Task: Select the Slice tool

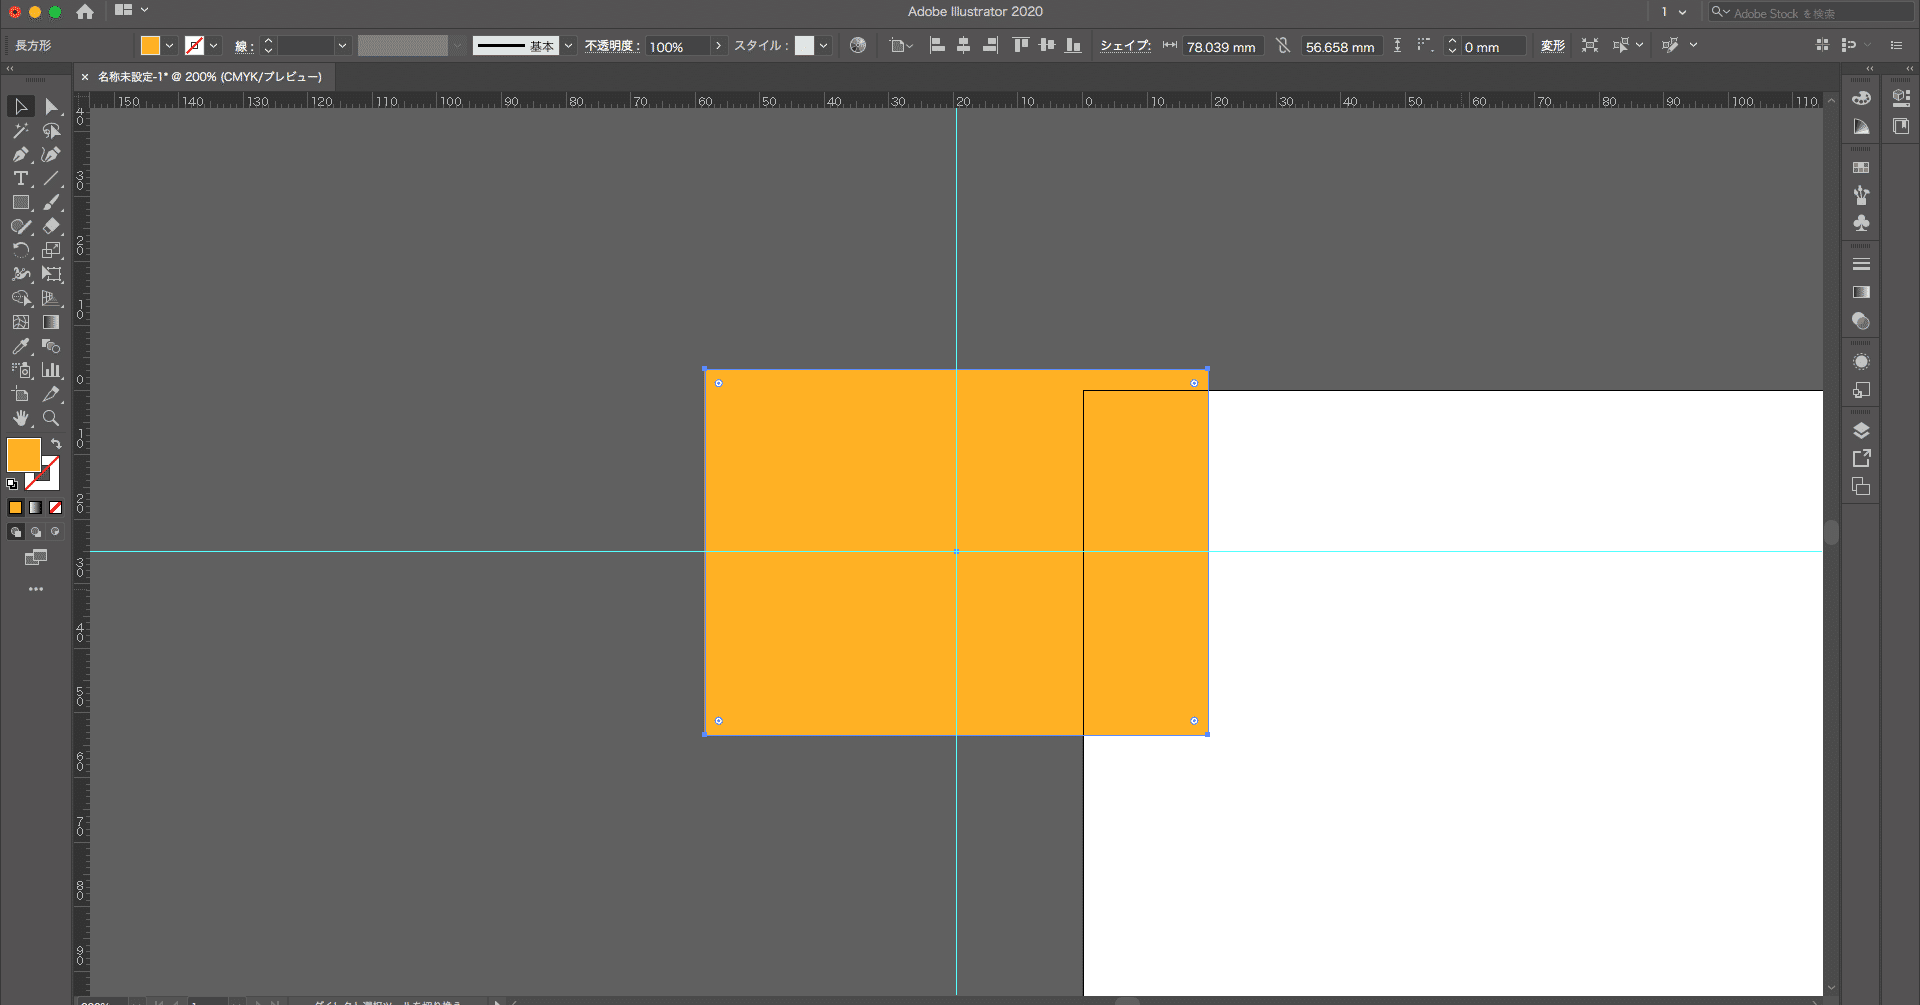Action: pyautogui.click(x=51, y=394)
